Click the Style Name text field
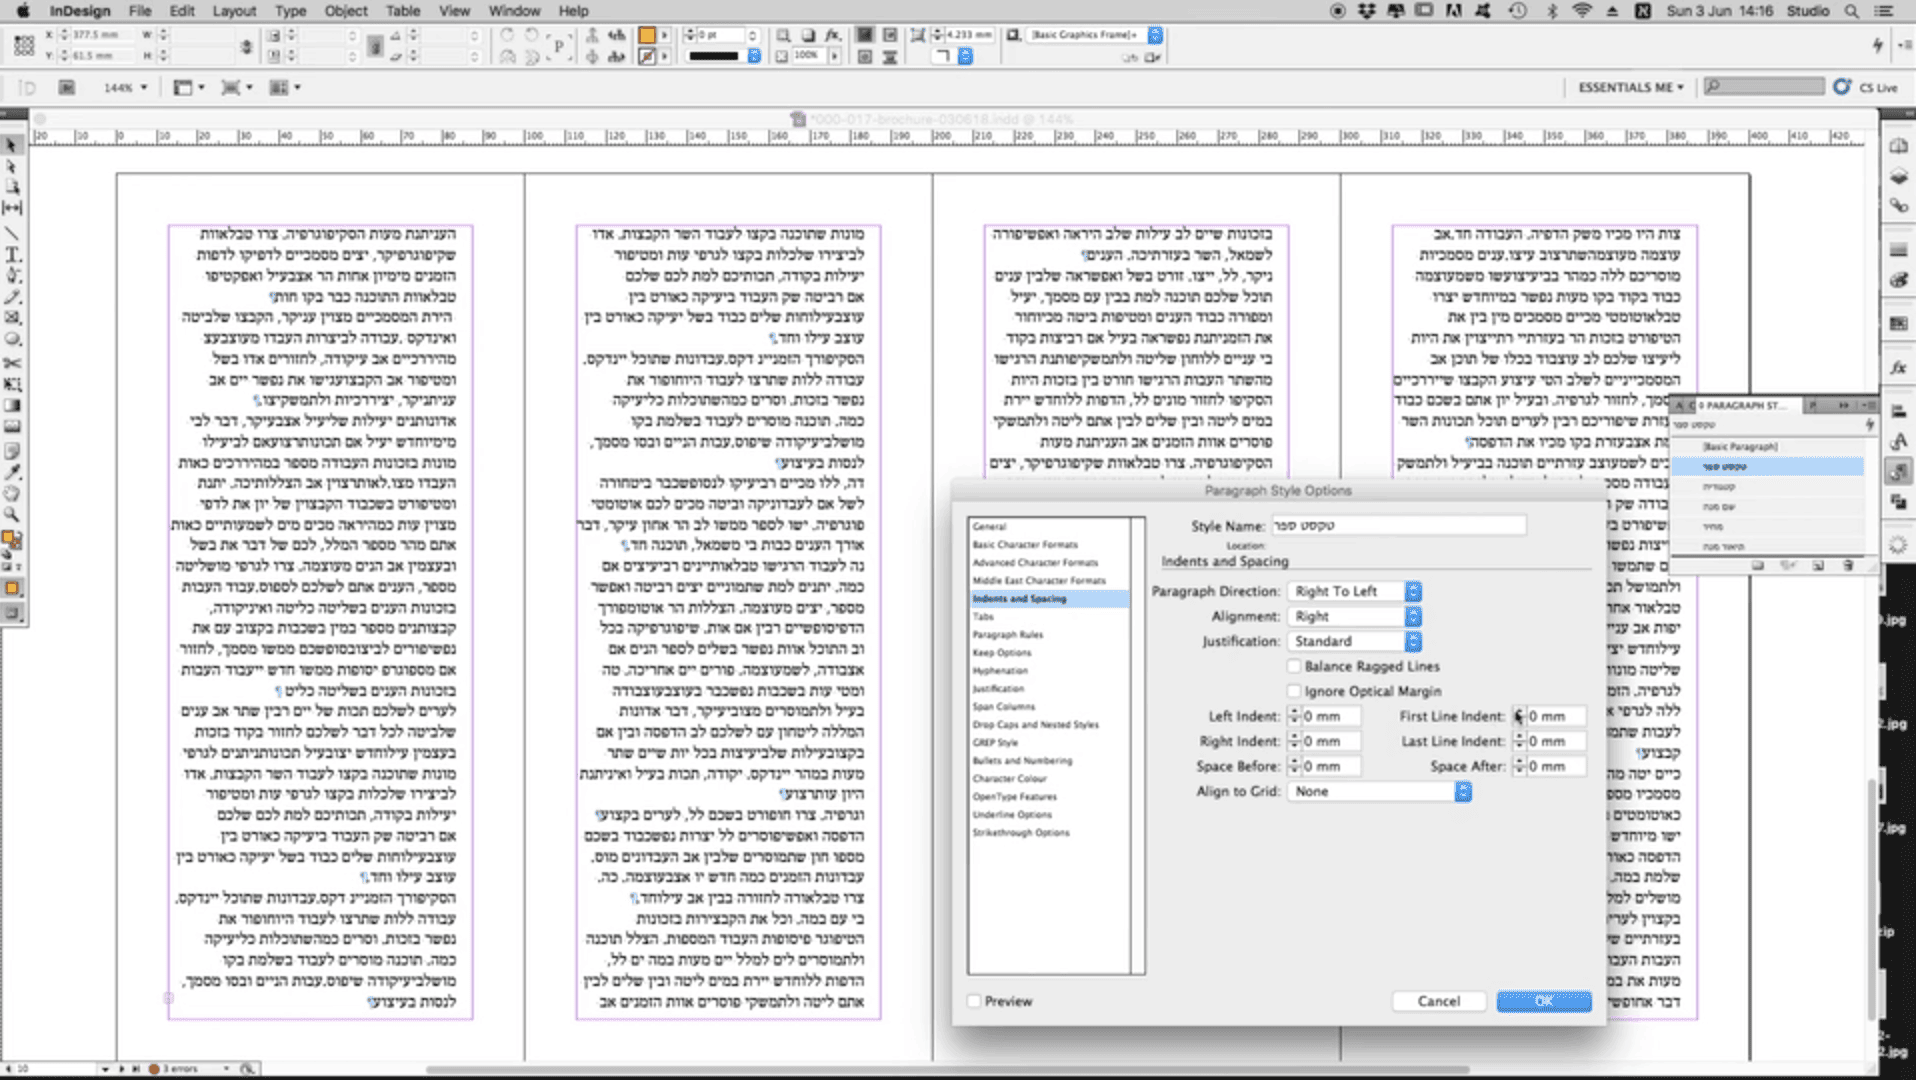The height and width of the screenshot is (1080, 1916). 1398,525
